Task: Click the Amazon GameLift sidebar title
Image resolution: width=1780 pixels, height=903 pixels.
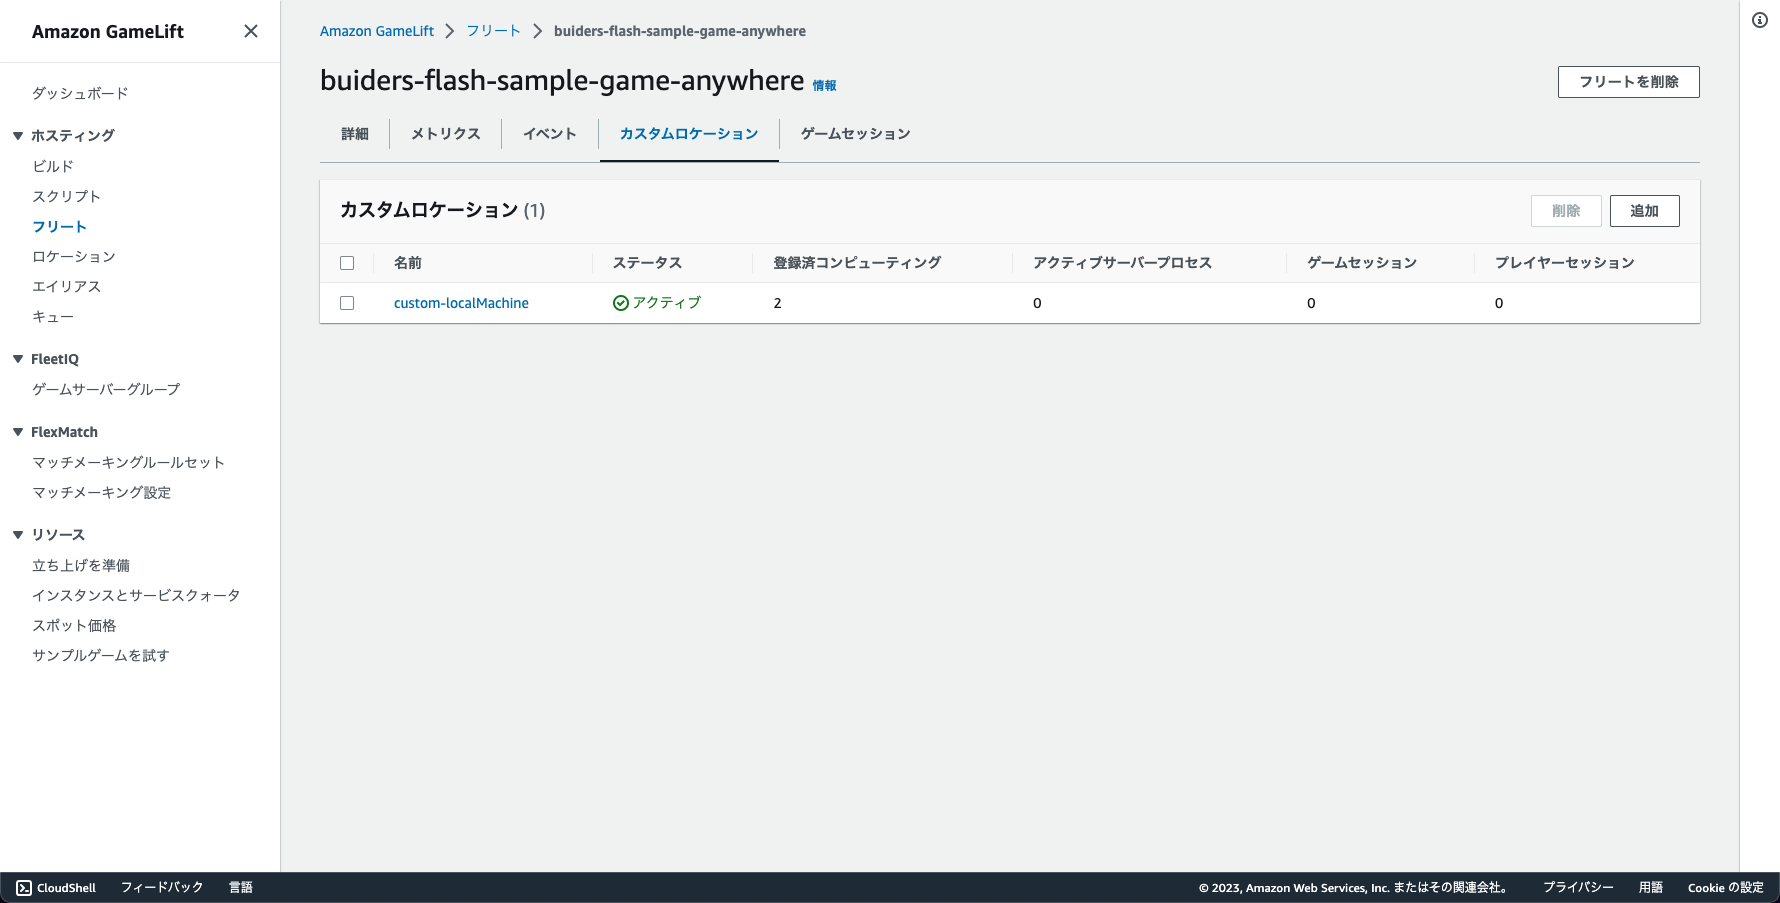Action: [108, 32]
